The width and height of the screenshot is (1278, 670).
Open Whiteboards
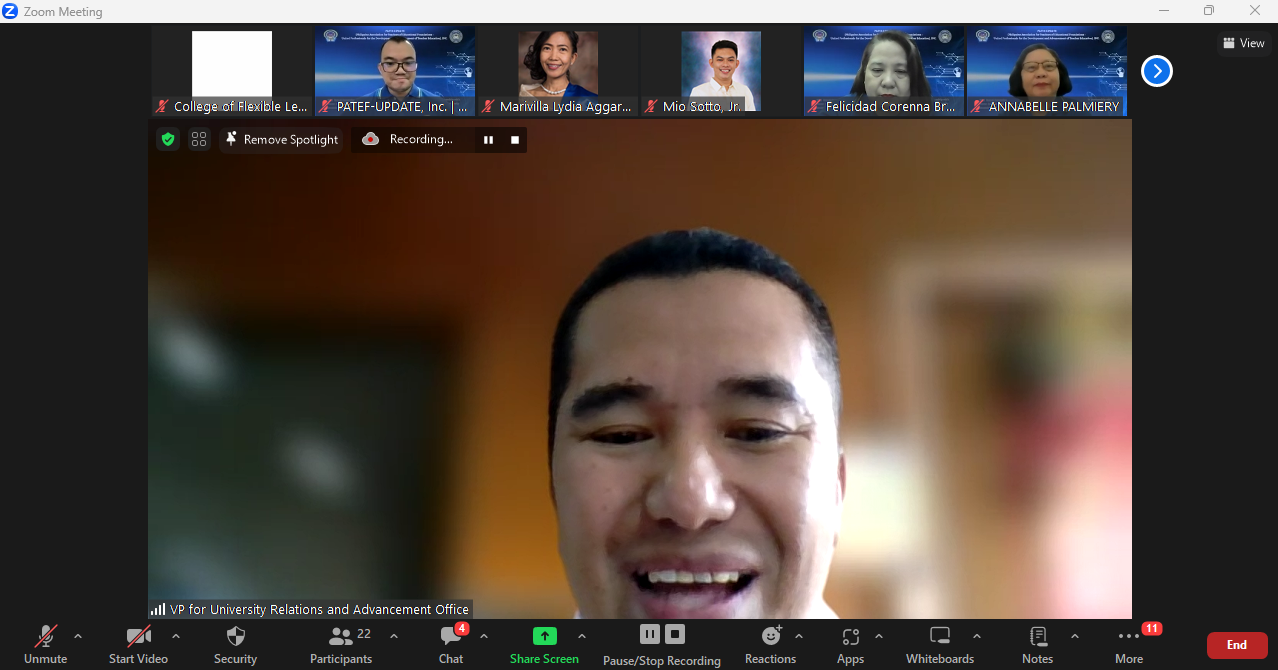[939, 644]
